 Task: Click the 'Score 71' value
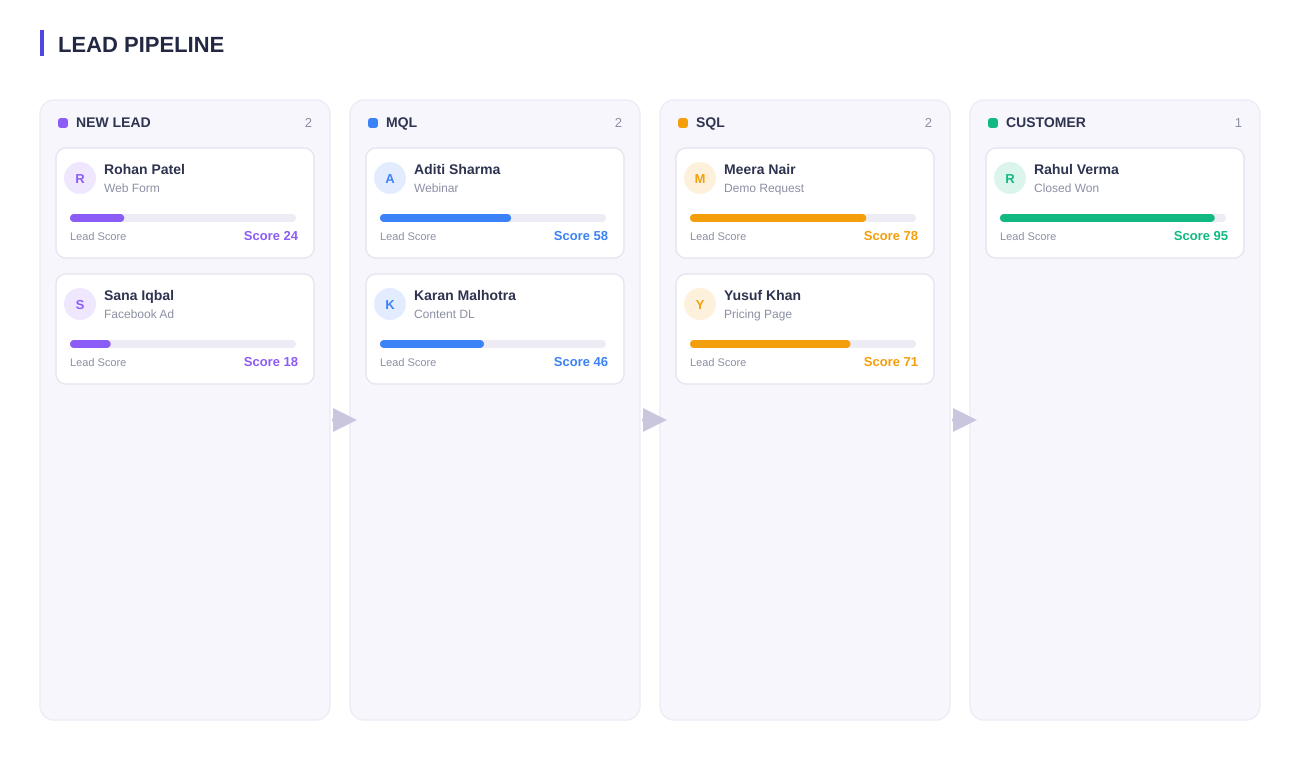tap(891, 362)
